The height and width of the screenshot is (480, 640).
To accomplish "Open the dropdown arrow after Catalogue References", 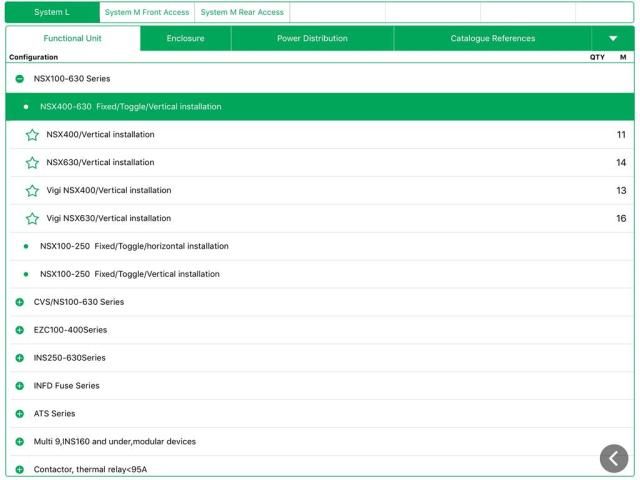I will (612, 39).
